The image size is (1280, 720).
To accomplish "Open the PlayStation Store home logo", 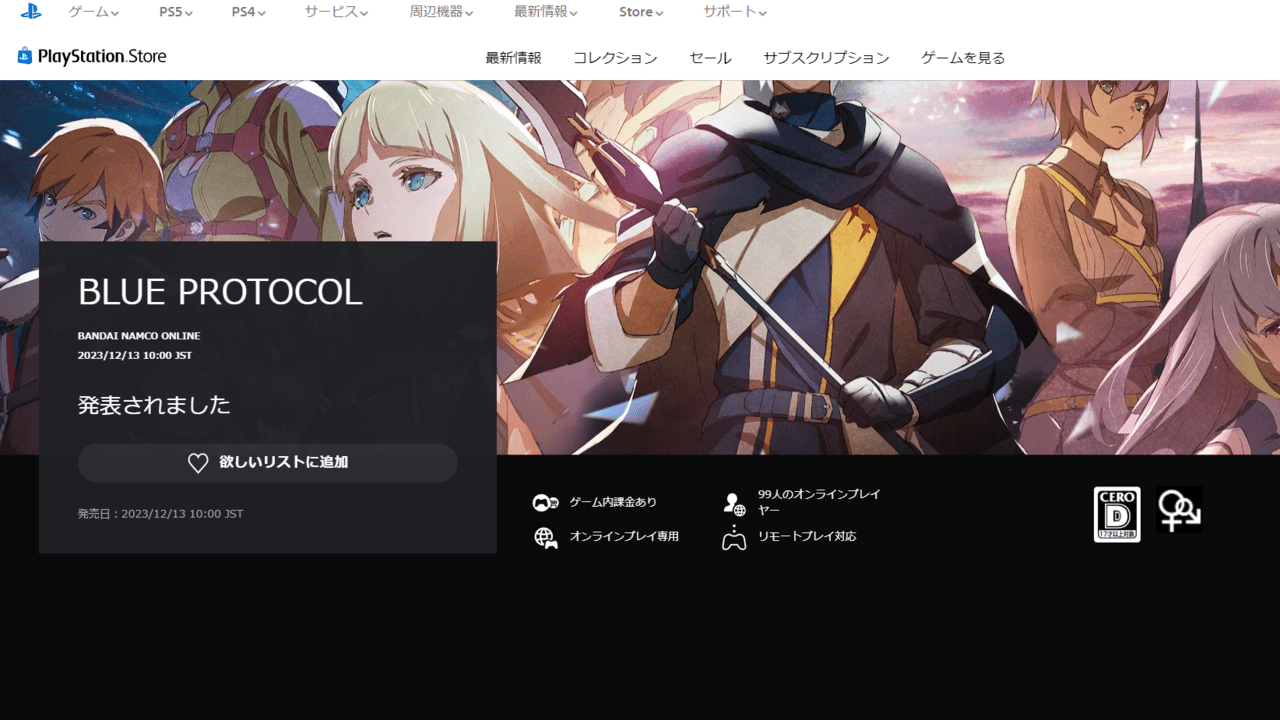I will (92, 56).
